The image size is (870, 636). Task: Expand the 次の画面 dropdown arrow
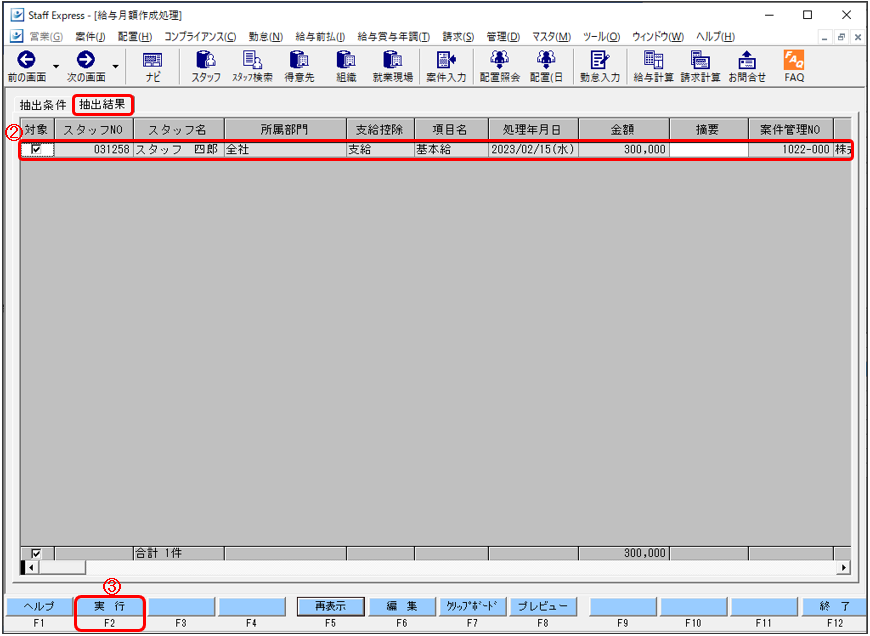point(116,67)
